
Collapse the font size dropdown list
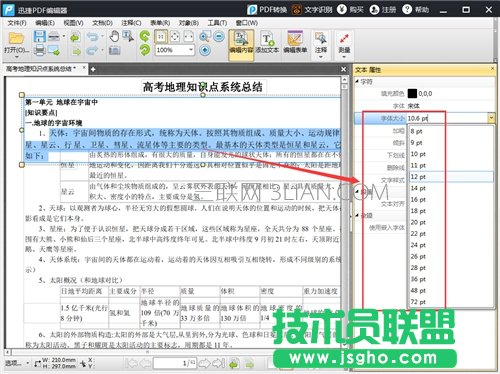coord(491,118)
